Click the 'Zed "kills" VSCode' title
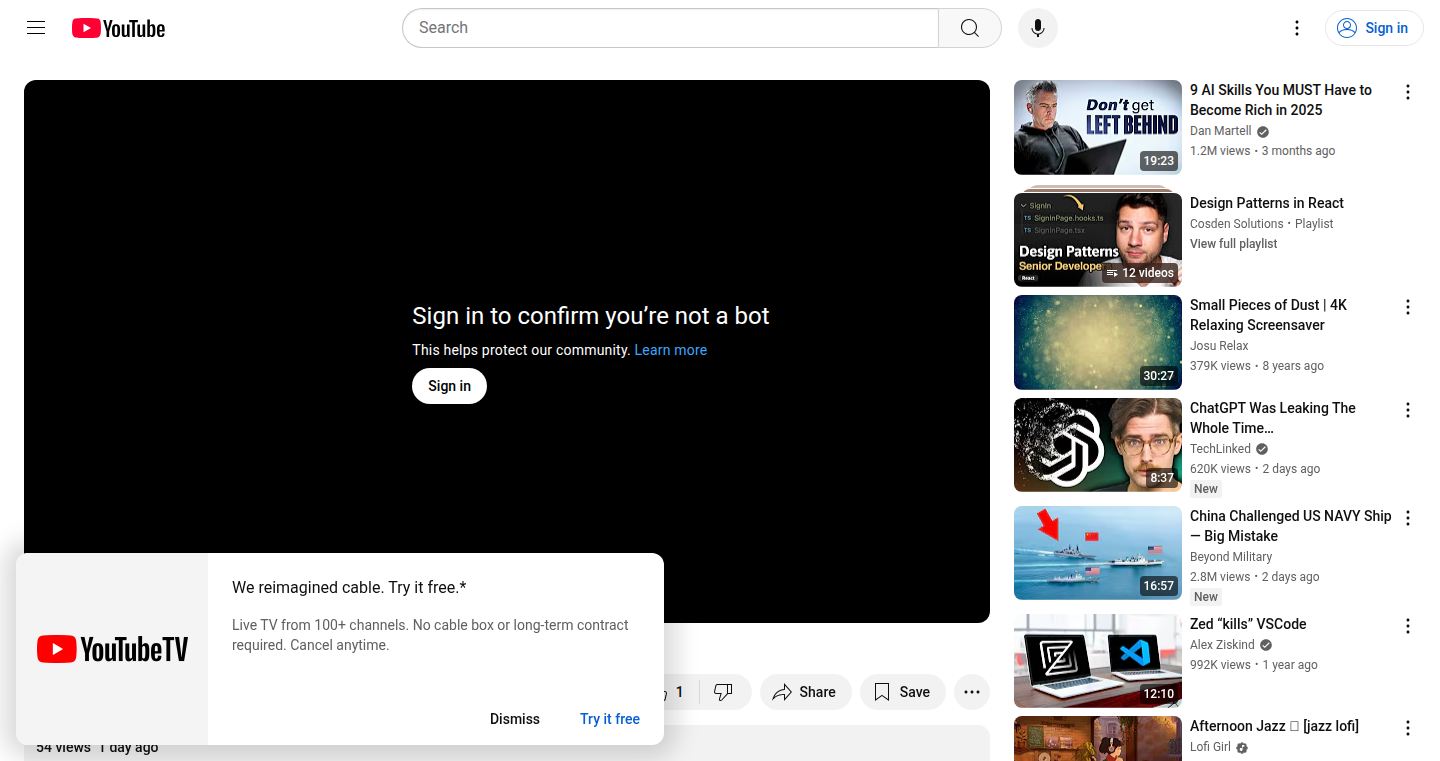This screenshot has width=1440, height=761. pyautogui.click(x=1248, y=624)
